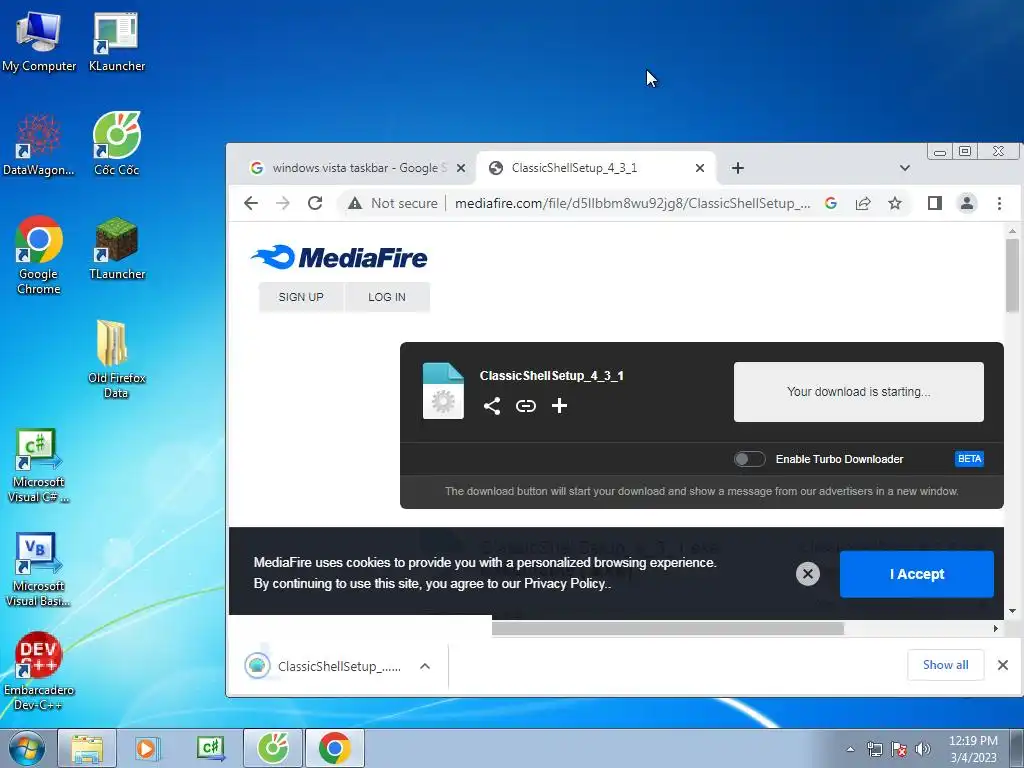Click the page vertical scrollbar thumb
The image size is (1024, 768).
point(1012,275)
